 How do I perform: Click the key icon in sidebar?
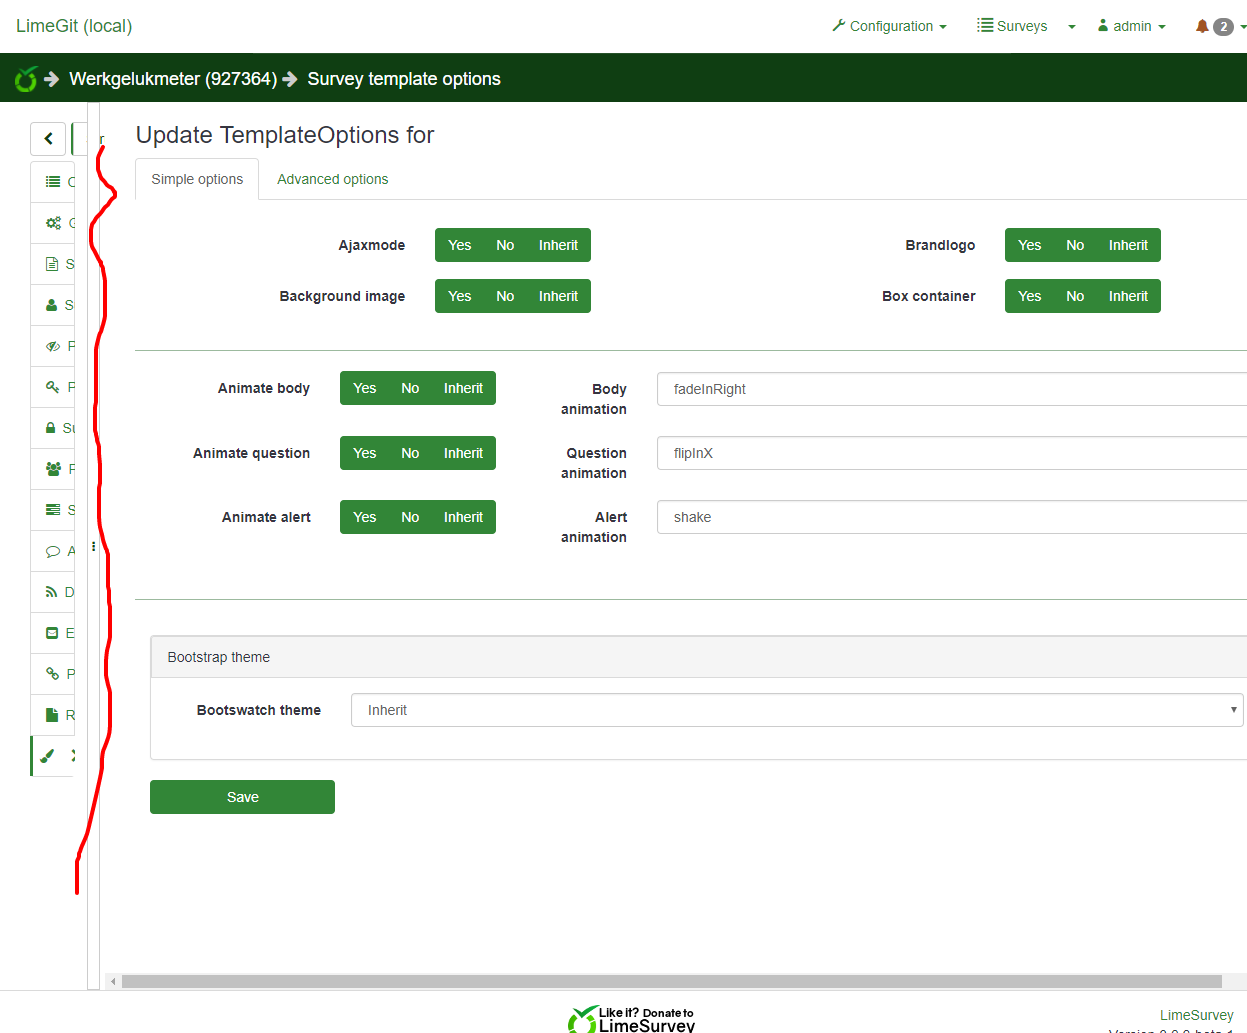(53, 387)
